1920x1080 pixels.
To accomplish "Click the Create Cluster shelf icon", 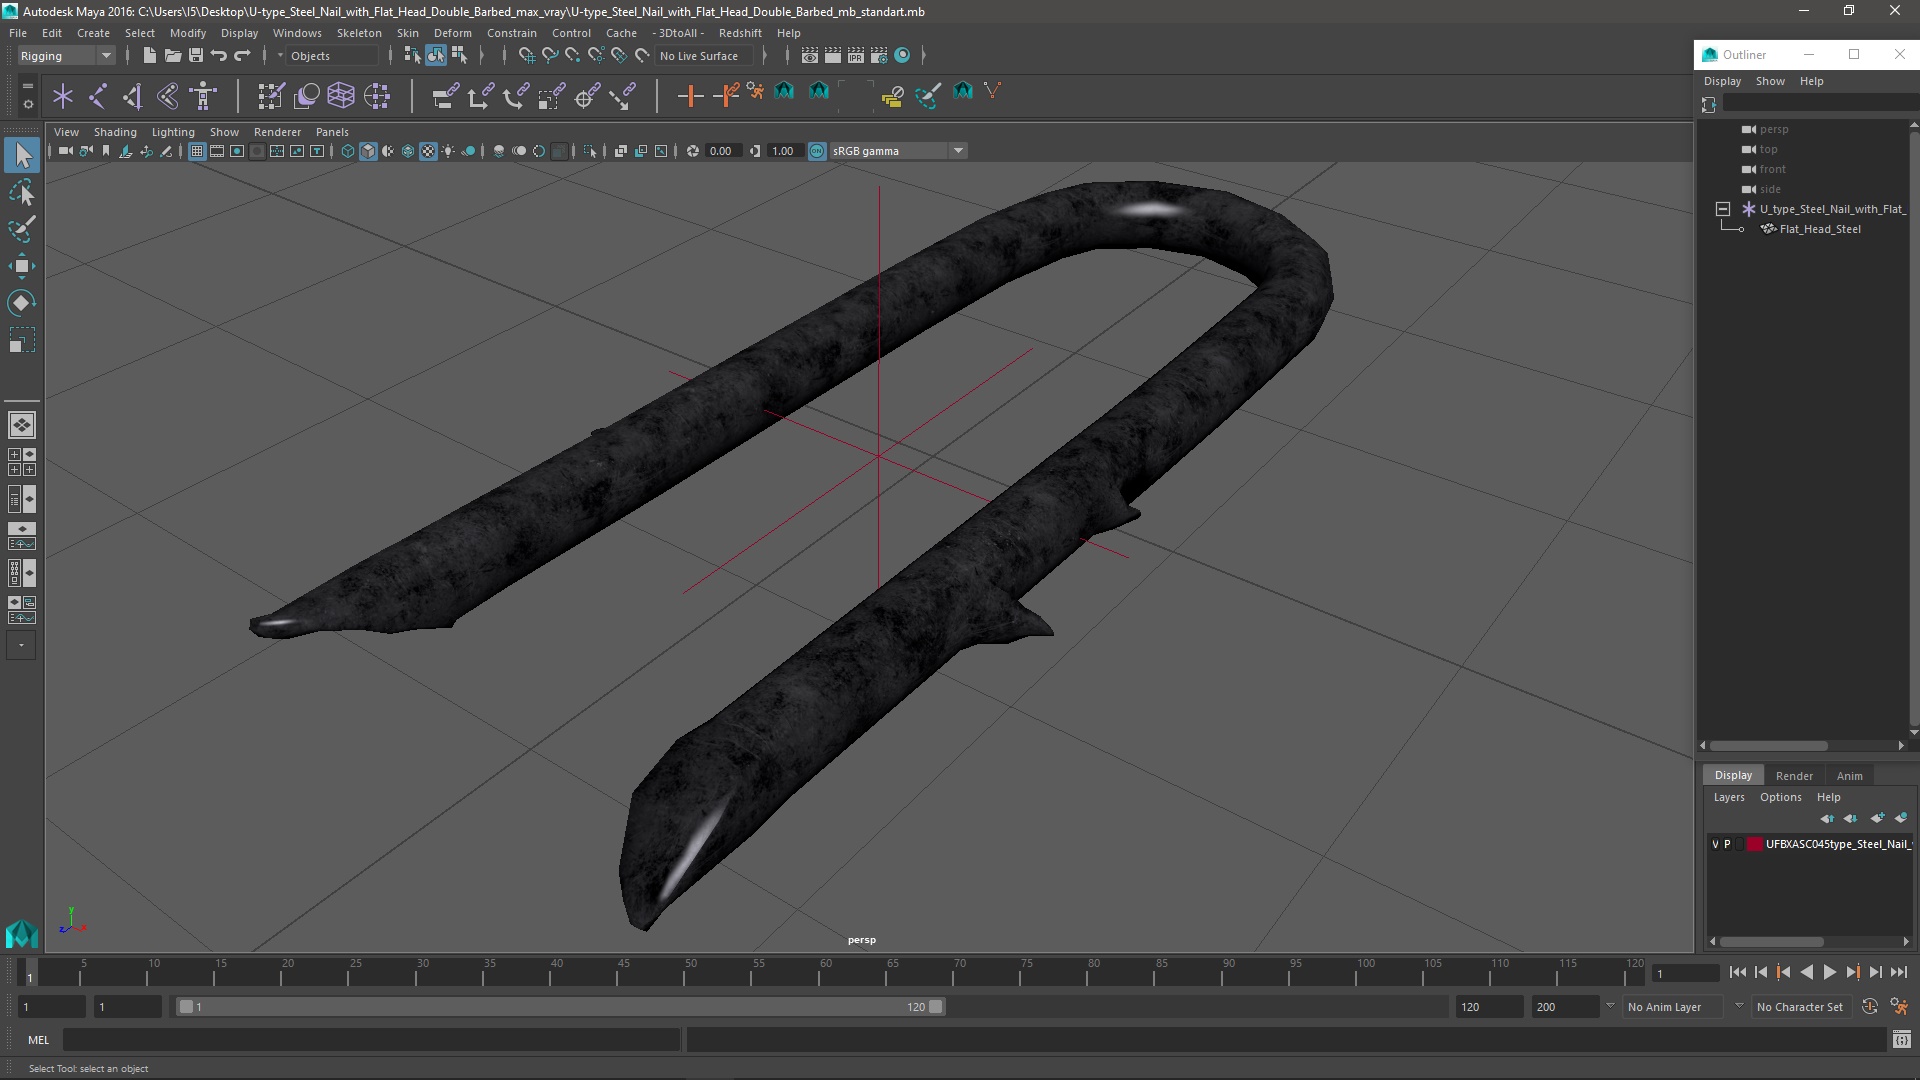I will point(377,96).
